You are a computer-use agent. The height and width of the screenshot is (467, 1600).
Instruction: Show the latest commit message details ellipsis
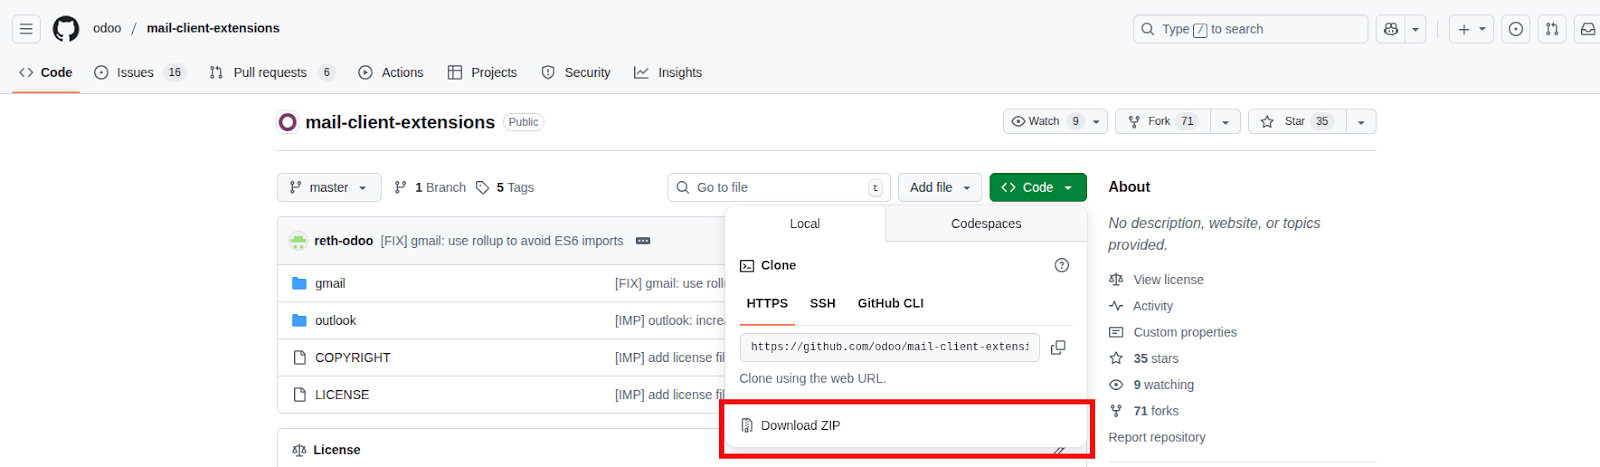tap(643, 241)
